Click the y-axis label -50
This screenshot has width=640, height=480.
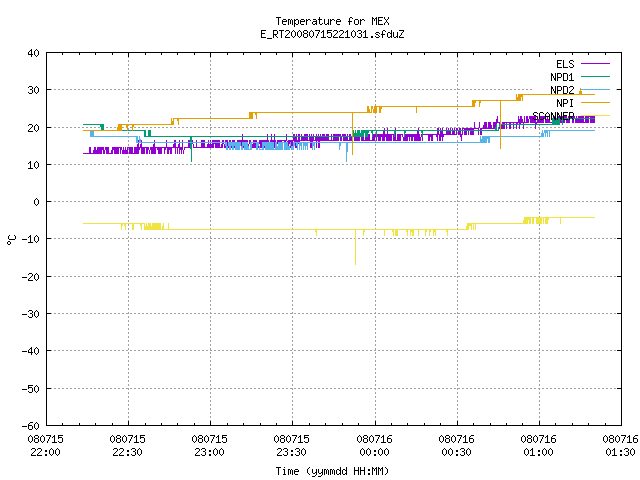click(x=31, y=388)
